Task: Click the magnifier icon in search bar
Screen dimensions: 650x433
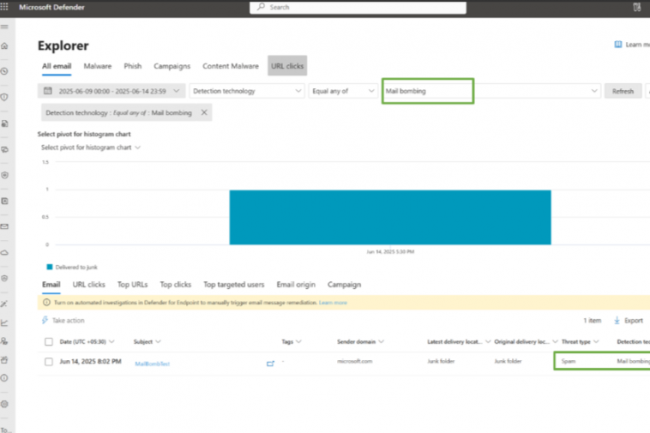Action: pos(261,7)
